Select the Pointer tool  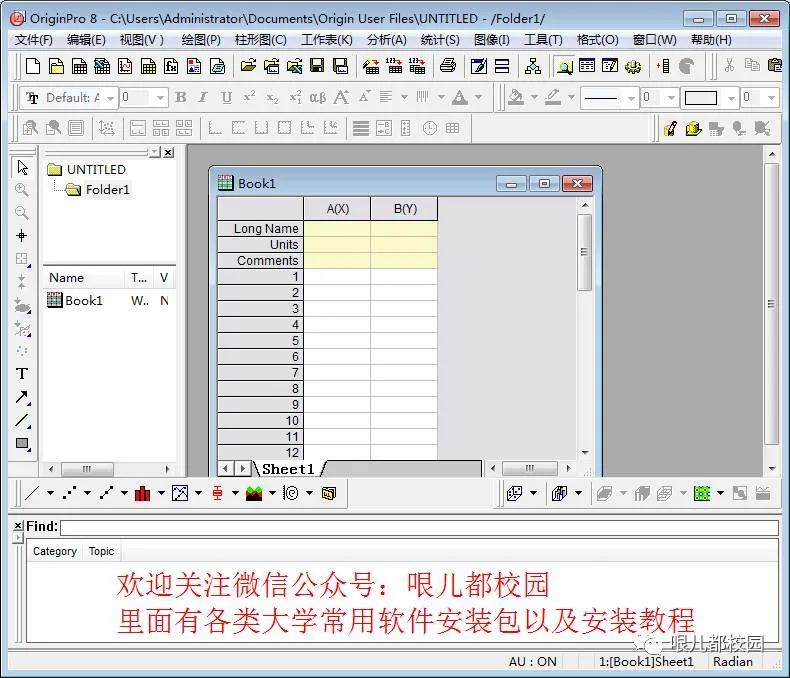(x=22, y=167)
